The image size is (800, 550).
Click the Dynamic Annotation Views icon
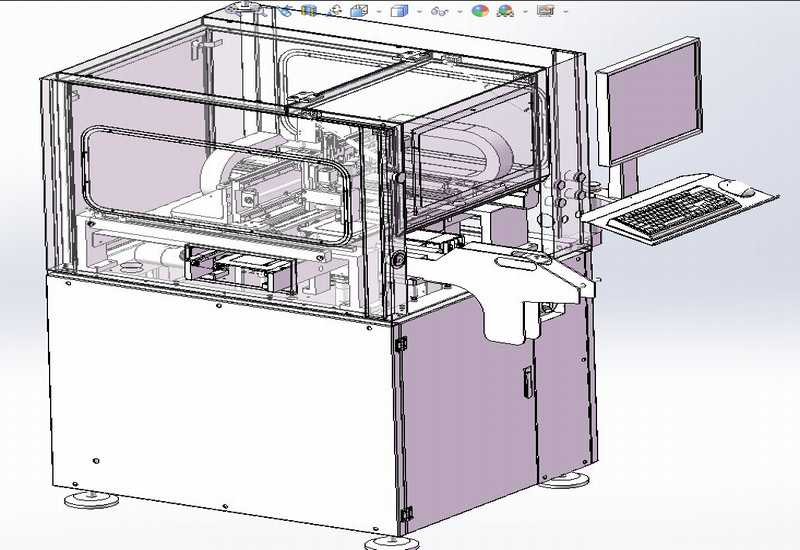[x=334, y=10]
